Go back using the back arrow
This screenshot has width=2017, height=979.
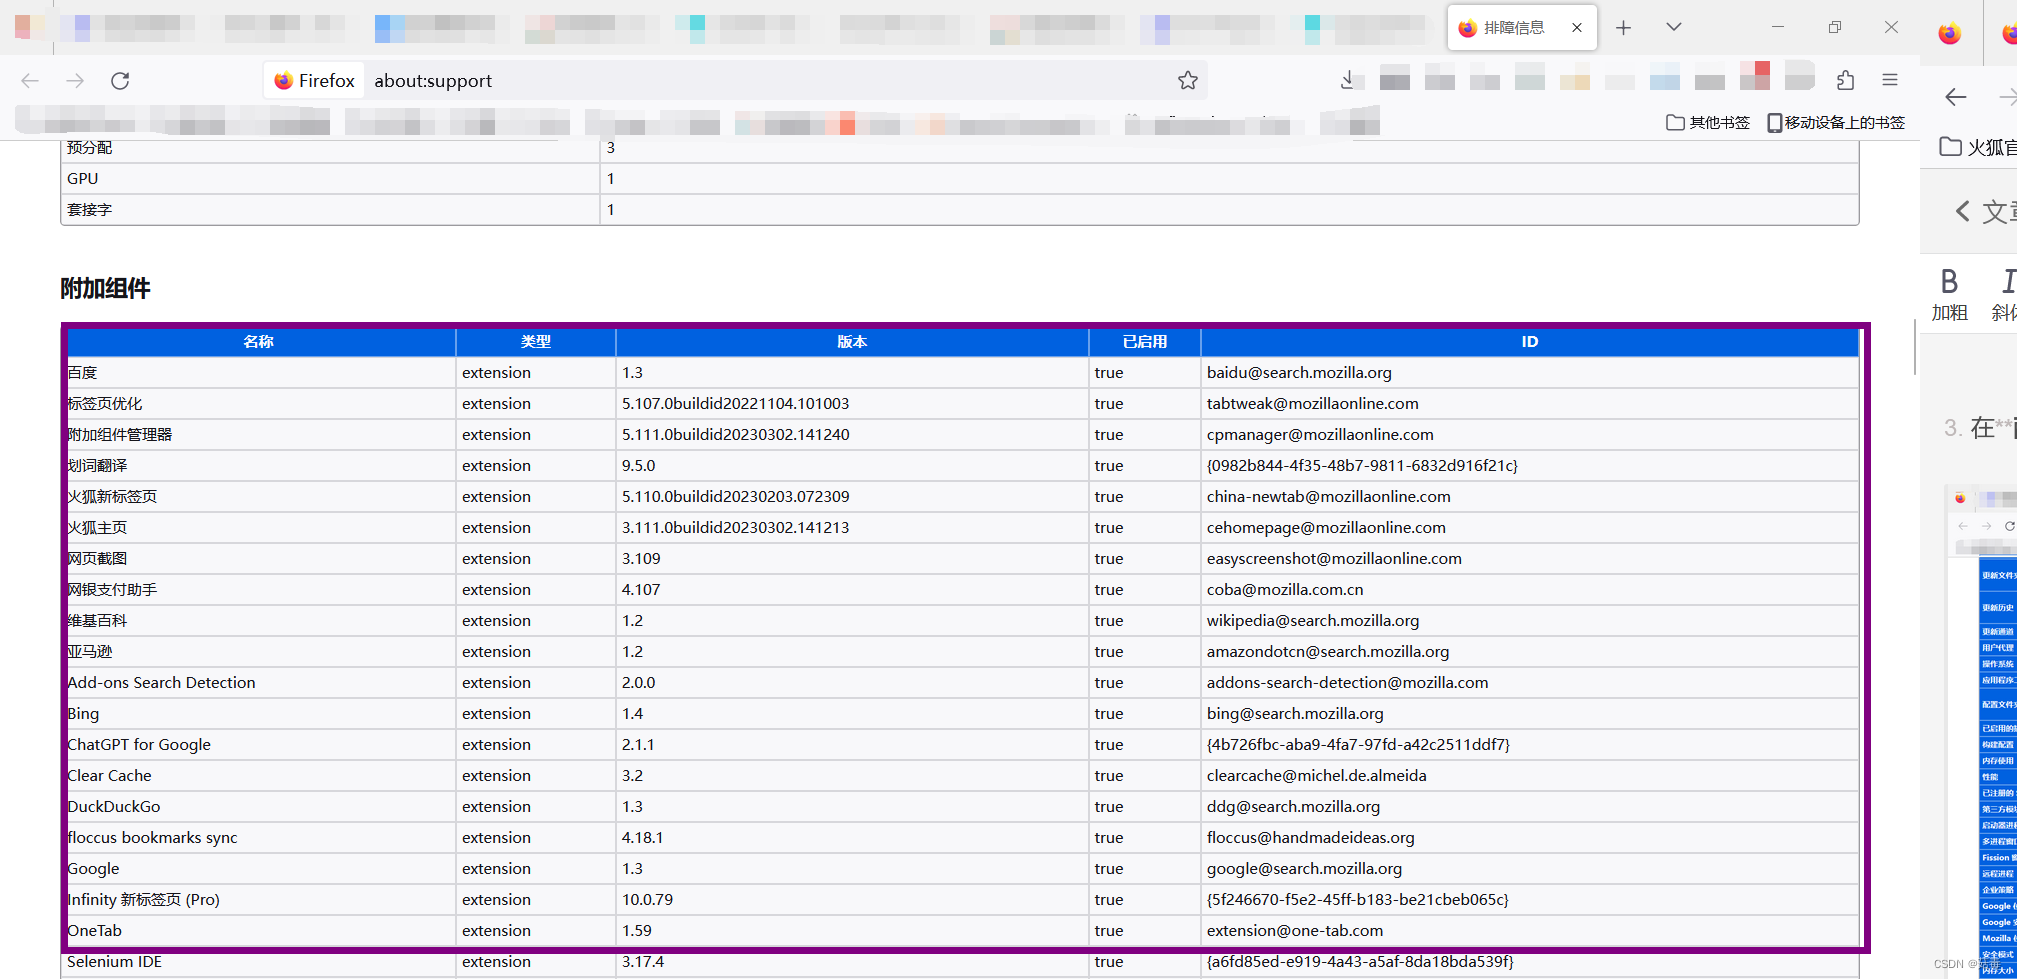pos(30,81)
